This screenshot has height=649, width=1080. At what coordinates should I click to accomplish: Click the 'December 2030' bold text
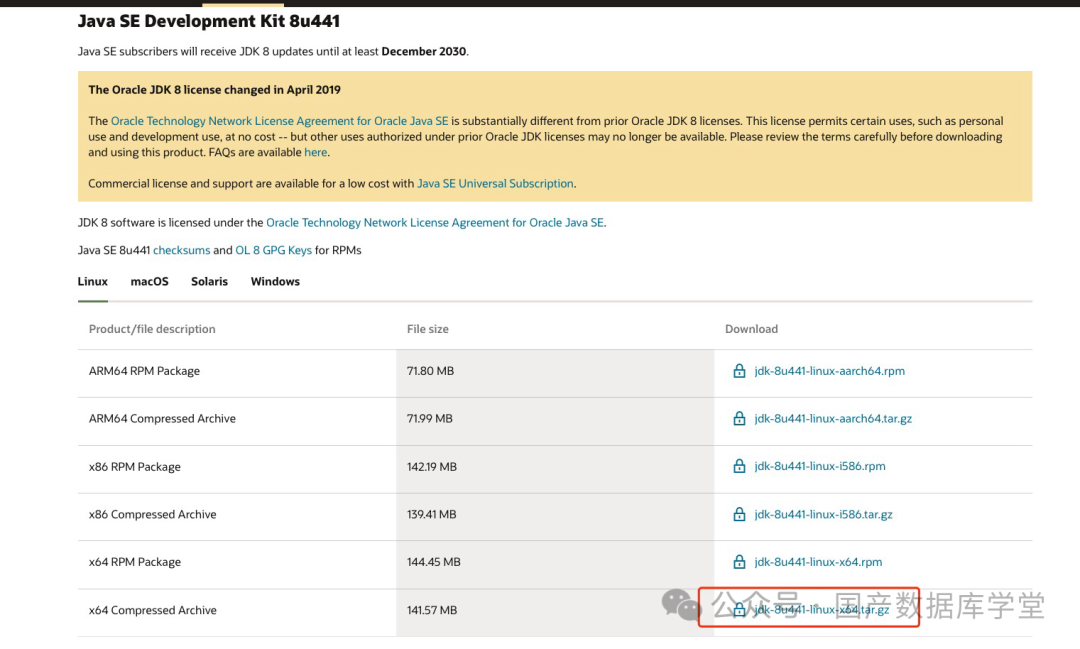pyautogui.click(x=424, y=51)
